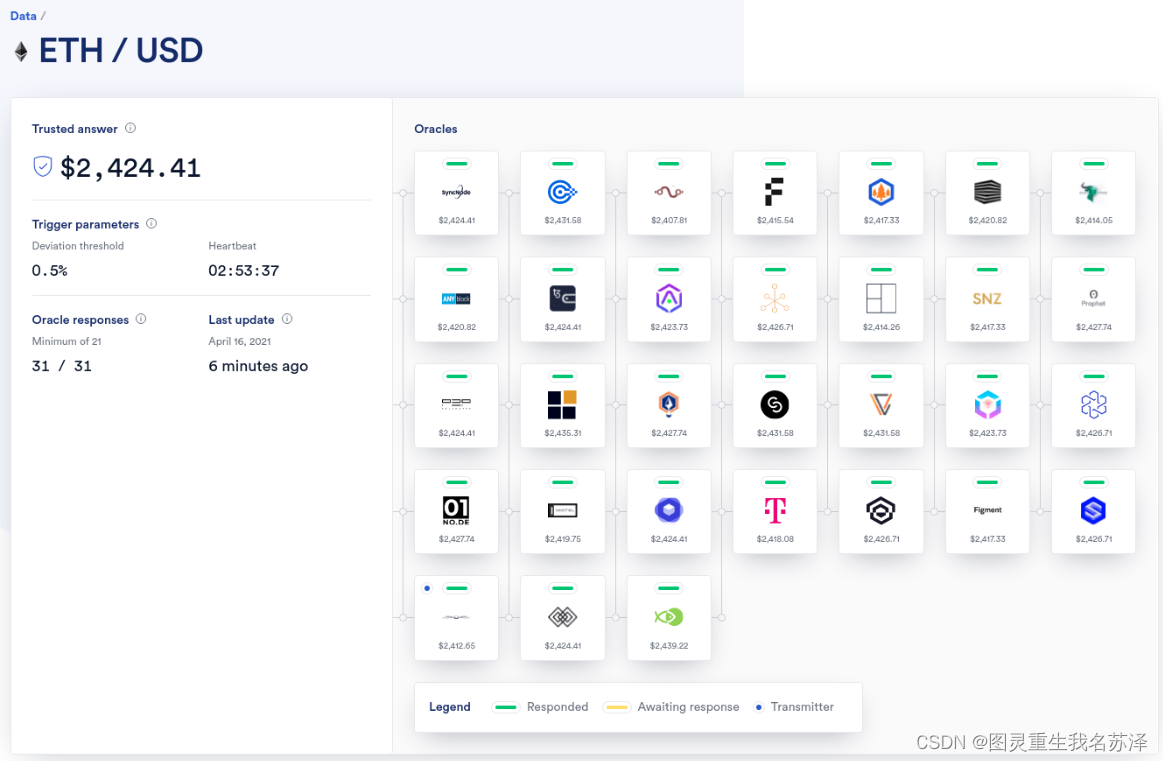Click the P2P oracle logo
This screenshot has height=761, width=1163.
click(x=456, y=404)
